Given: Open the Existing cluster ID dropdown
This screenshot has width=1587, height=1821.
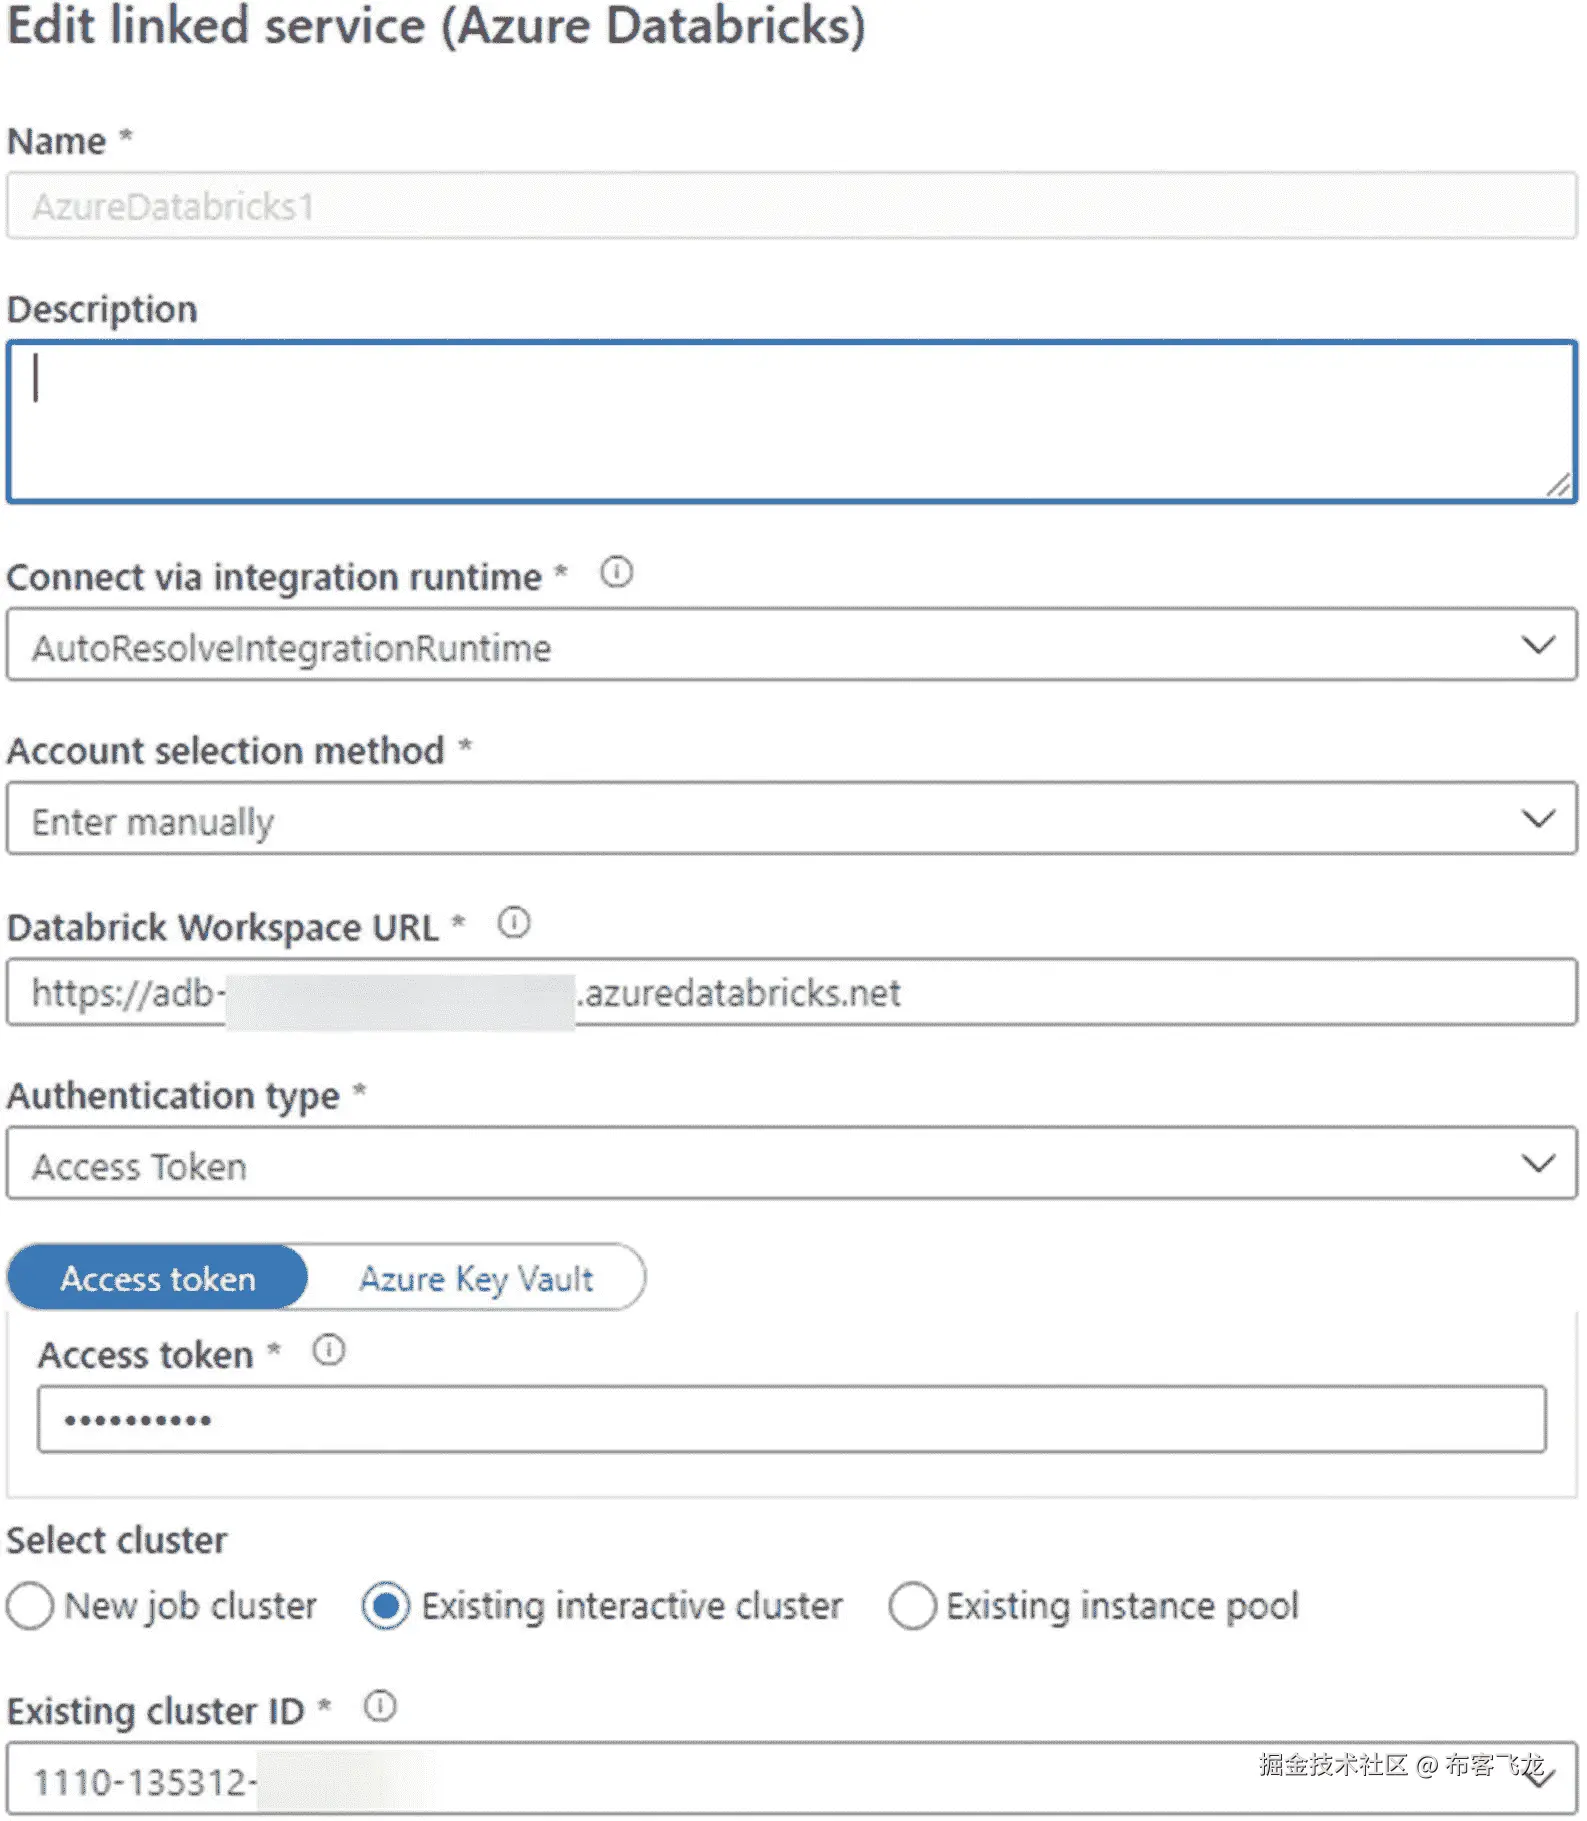Looking at the screenshot, I should tap(792, 1779).
